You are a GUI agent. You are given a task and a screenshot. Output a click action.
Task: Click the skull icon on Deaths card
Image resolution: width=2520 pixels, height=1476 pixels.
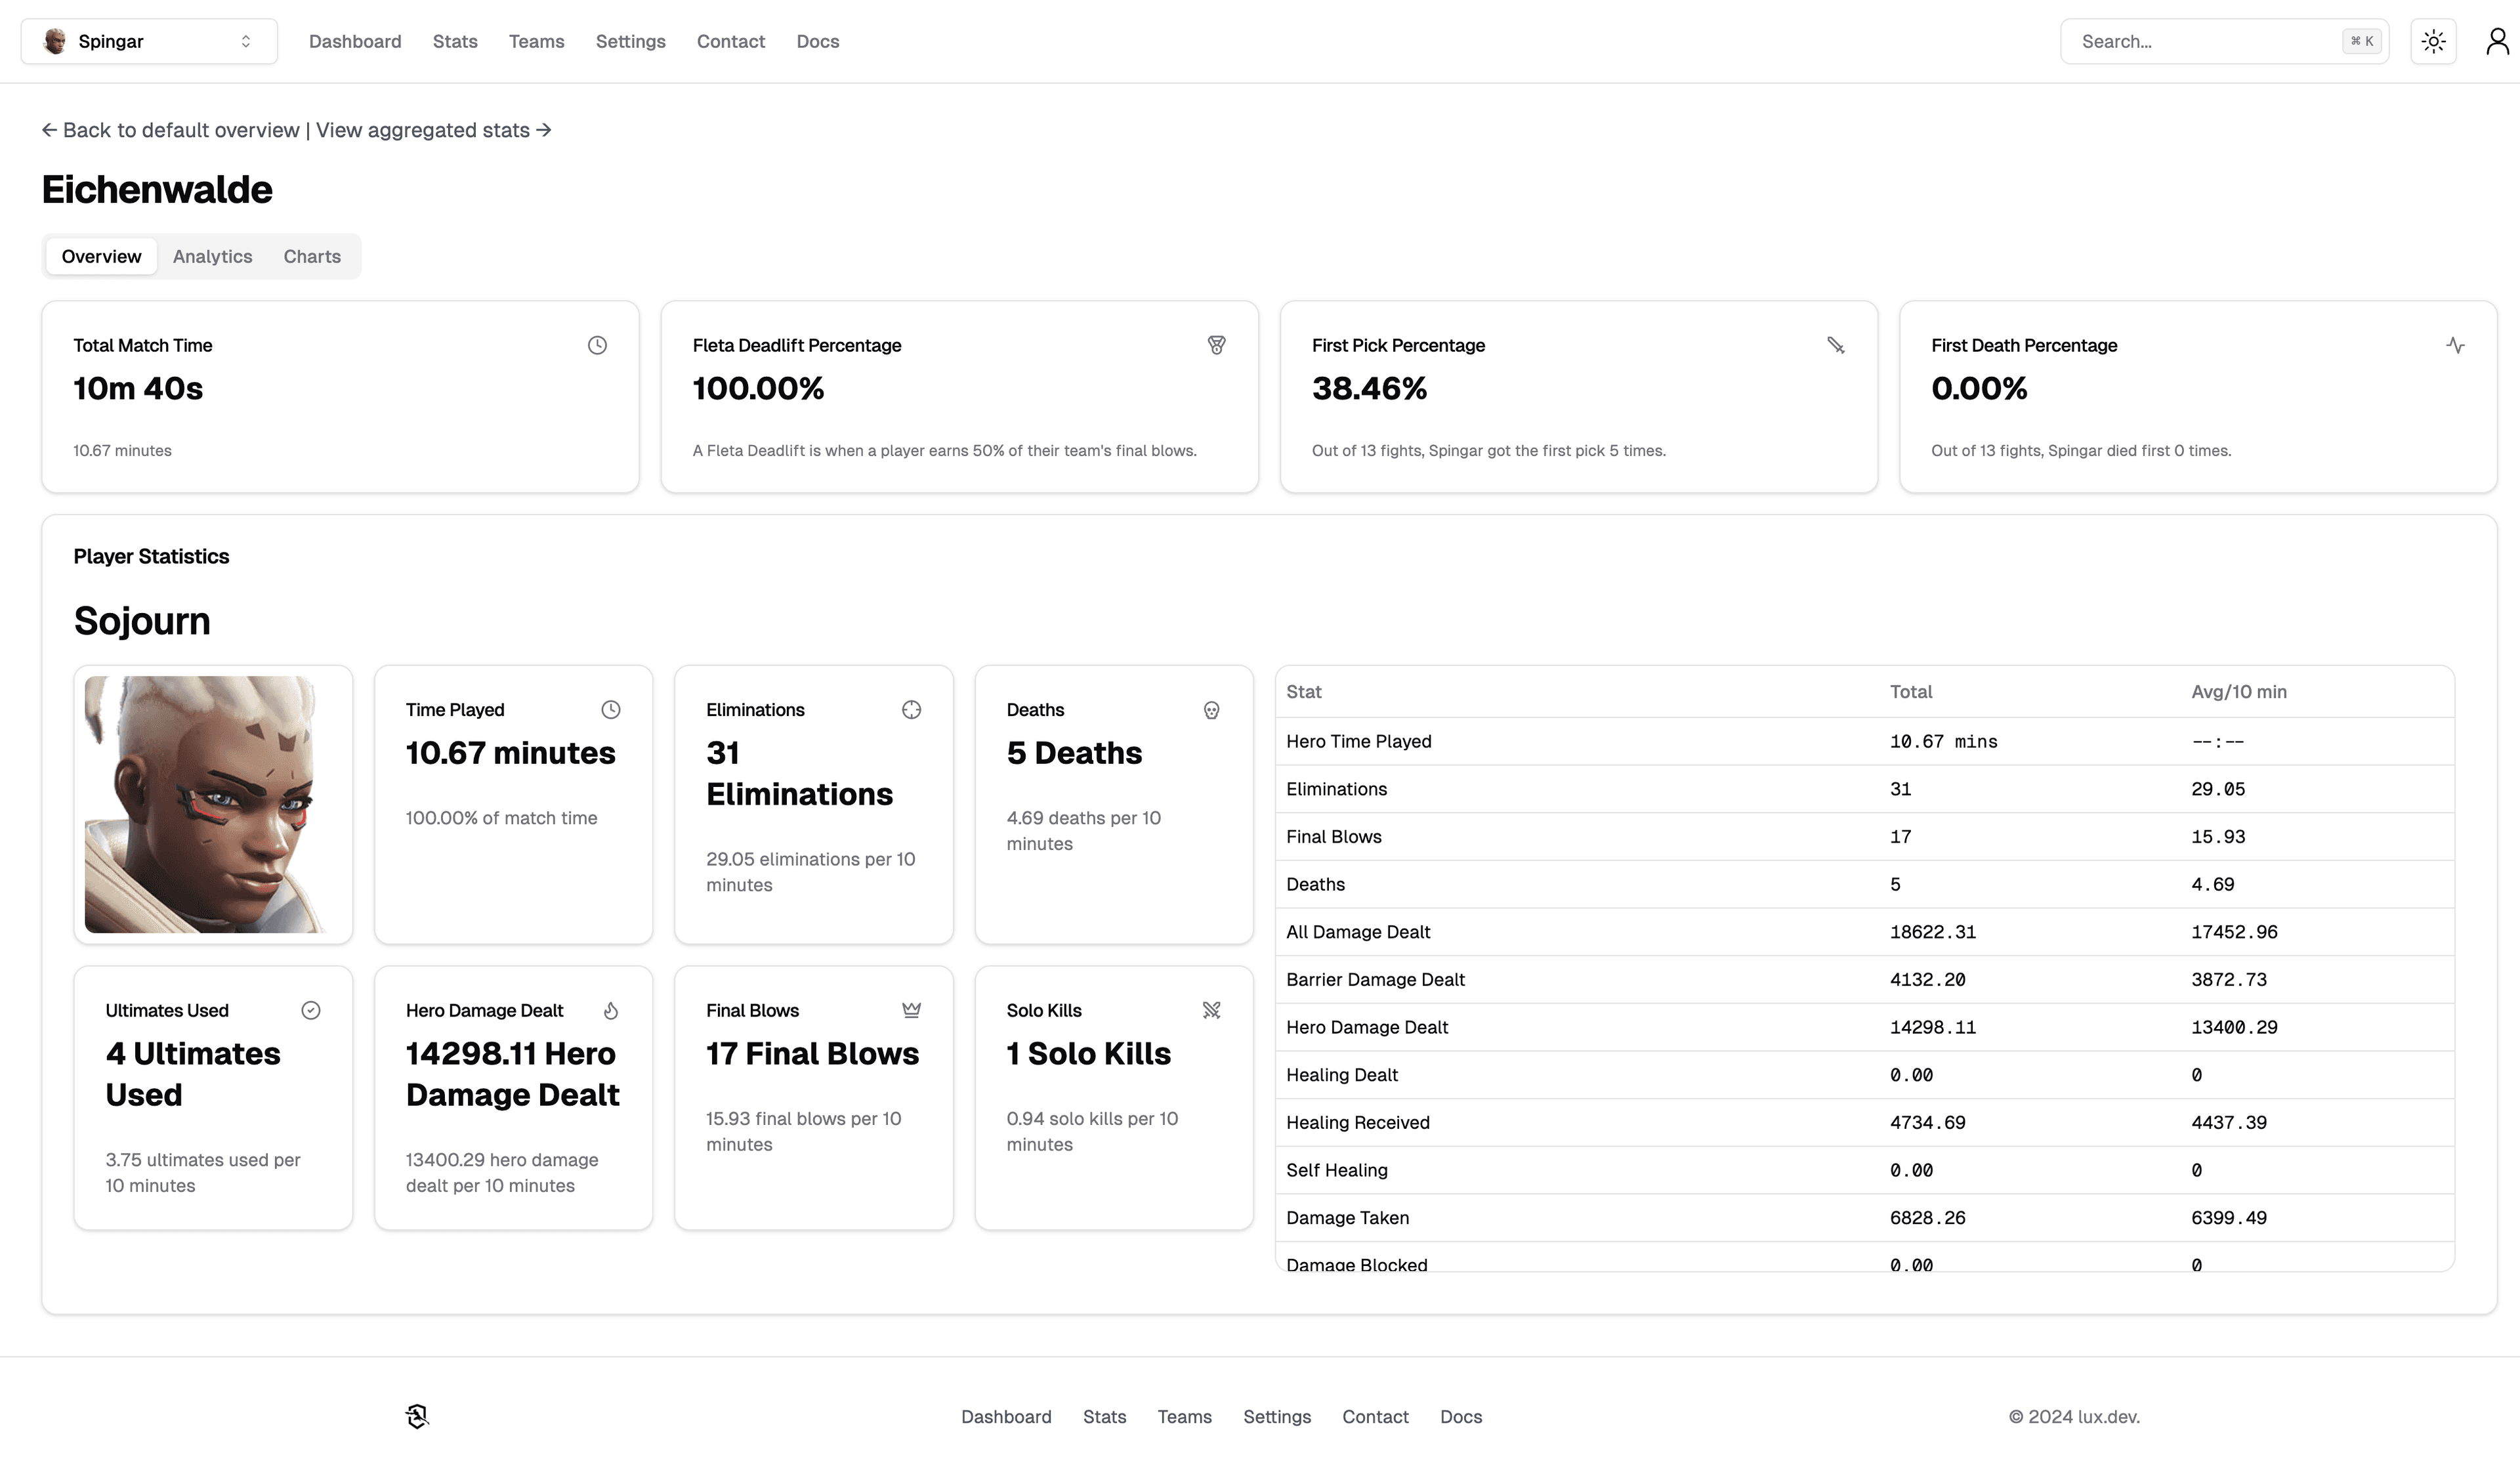click(1211, 710)
